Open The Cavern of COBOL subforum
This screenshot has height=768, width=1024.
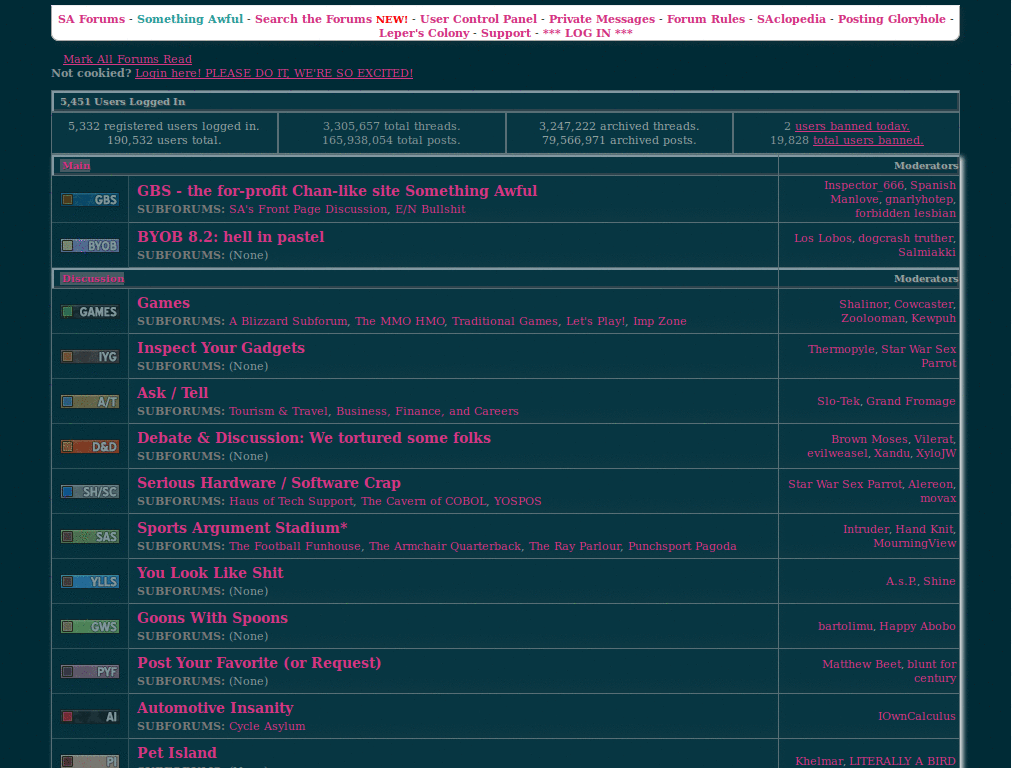(424, 502)
